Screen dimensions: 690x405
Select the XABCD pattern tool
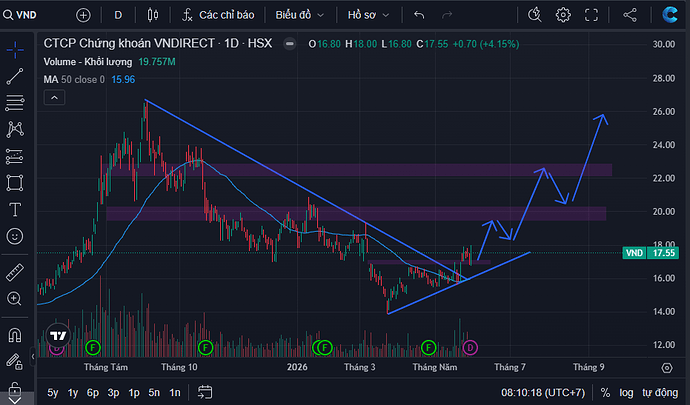coord(15,129)
